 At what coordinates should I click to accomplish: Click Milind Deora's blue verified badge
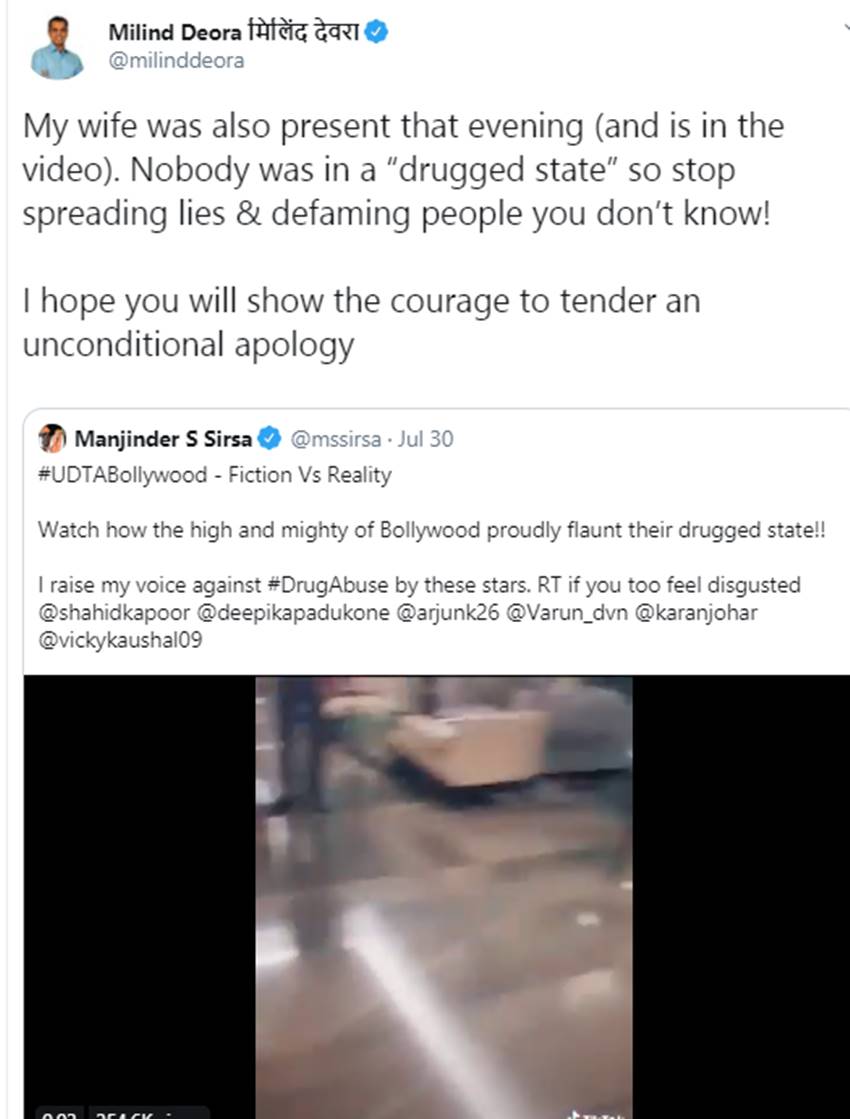point(376,32)
